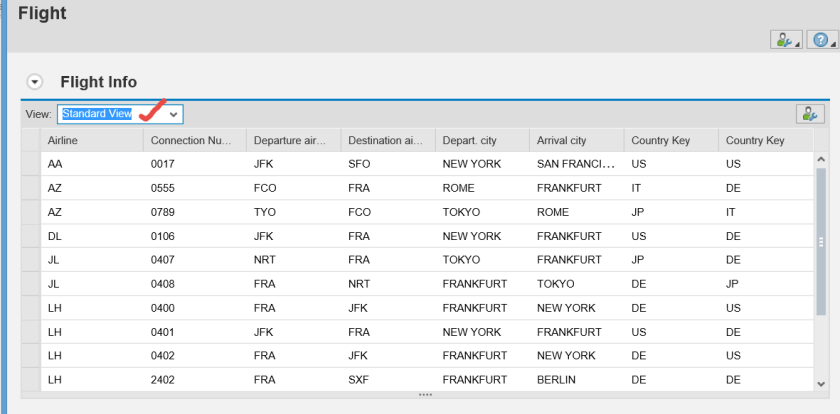Click the Departure airport column header
840x414 pixels.
[291, 140]
